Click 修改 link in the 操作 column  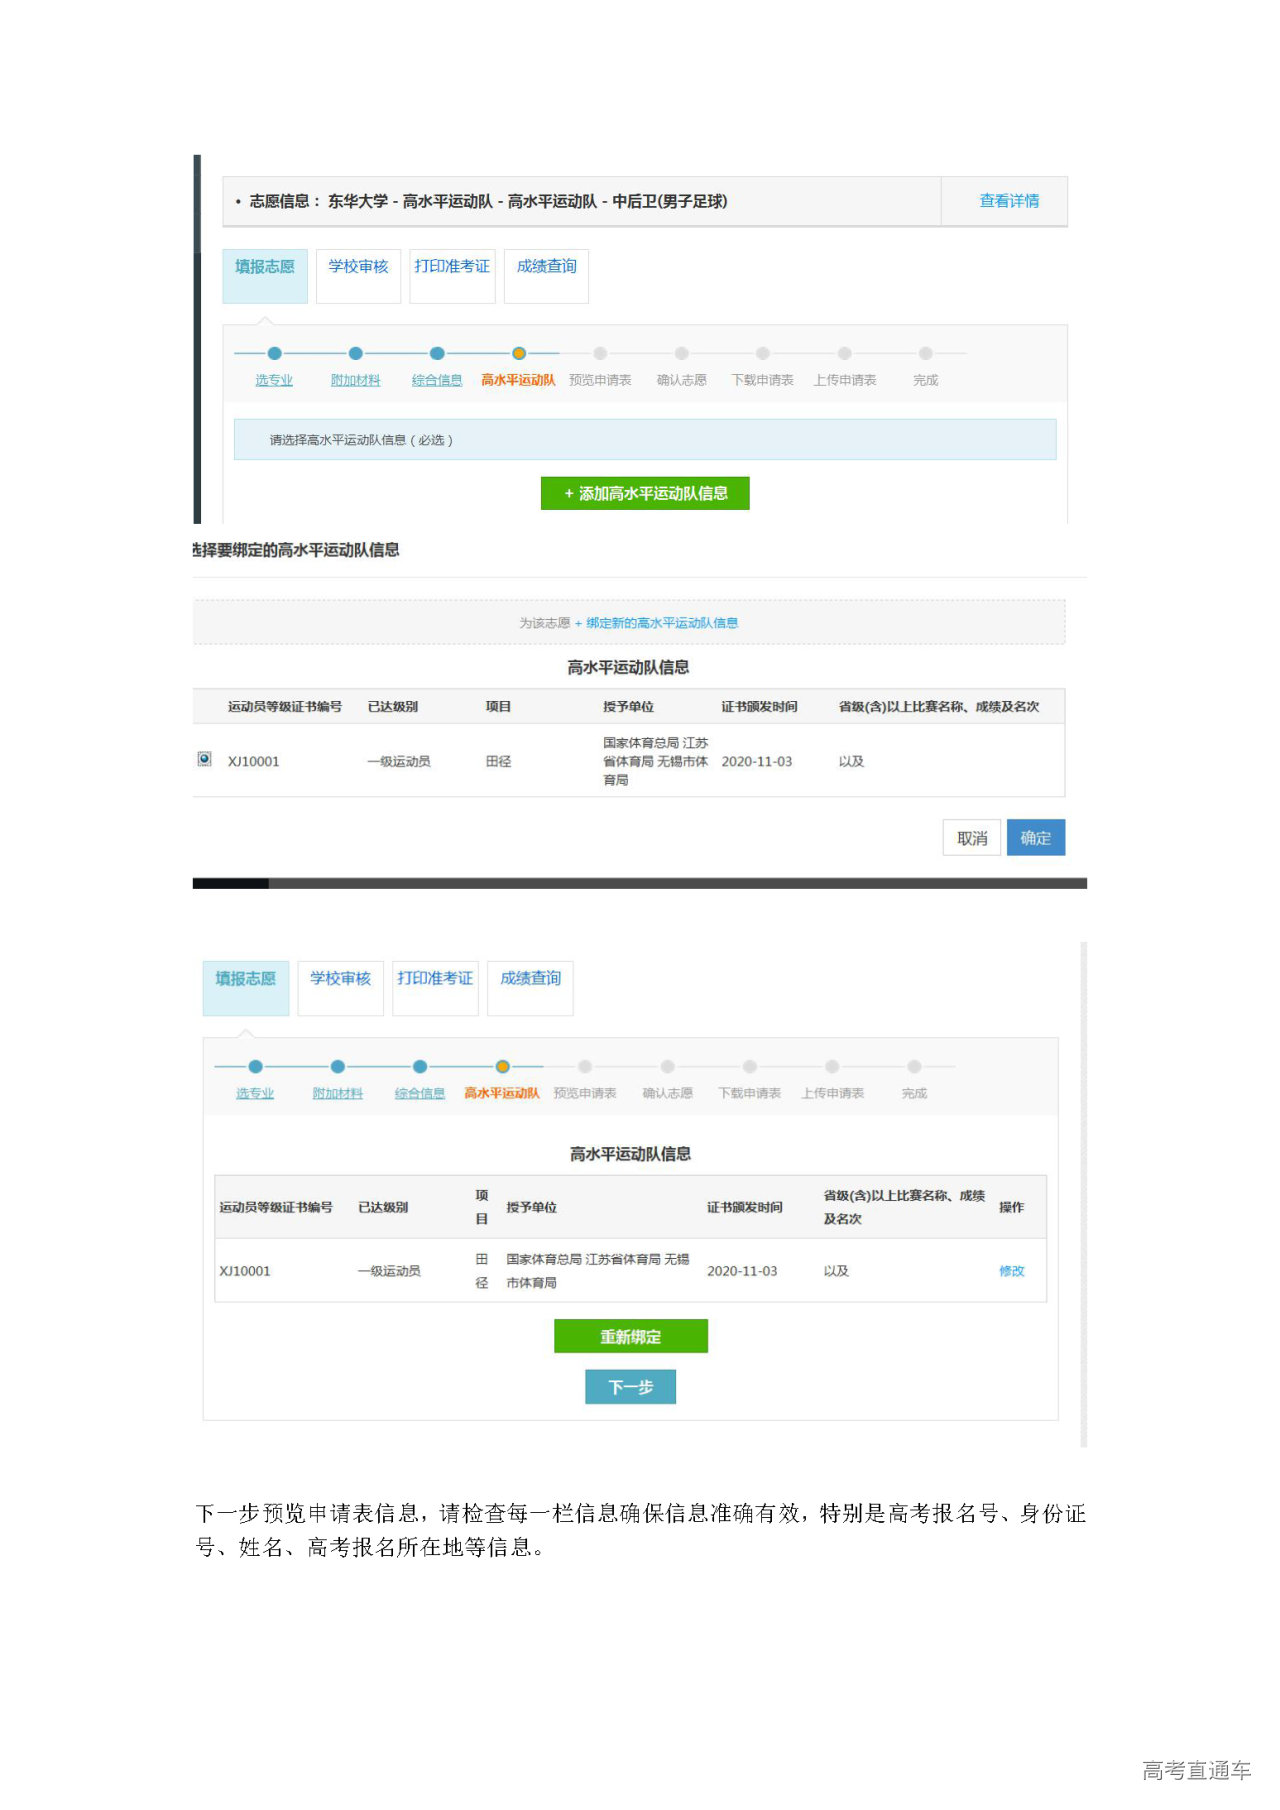point(1011,1271)
